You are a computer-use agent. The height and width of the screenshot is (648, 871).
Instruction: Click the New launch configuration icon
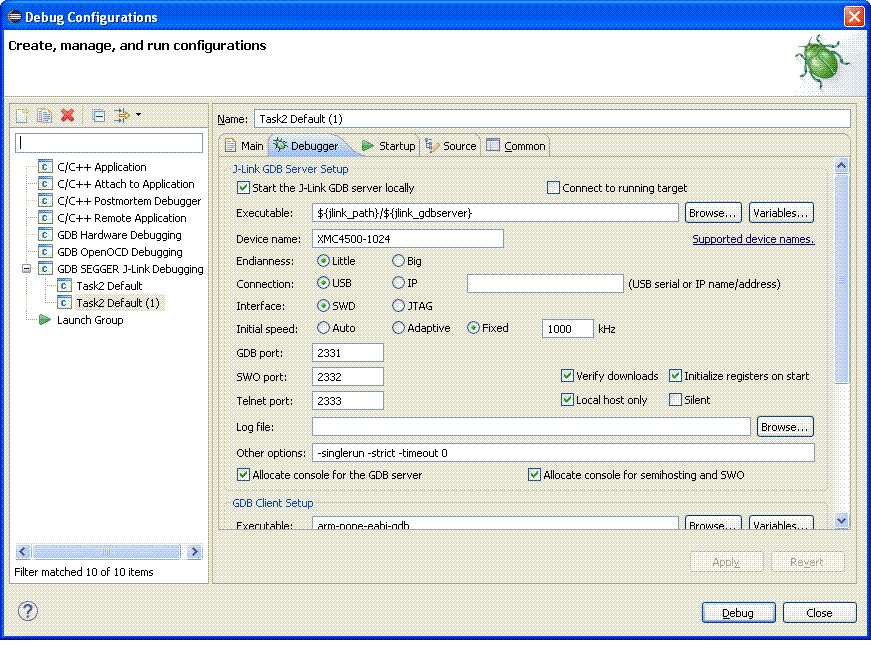(22, 115)
